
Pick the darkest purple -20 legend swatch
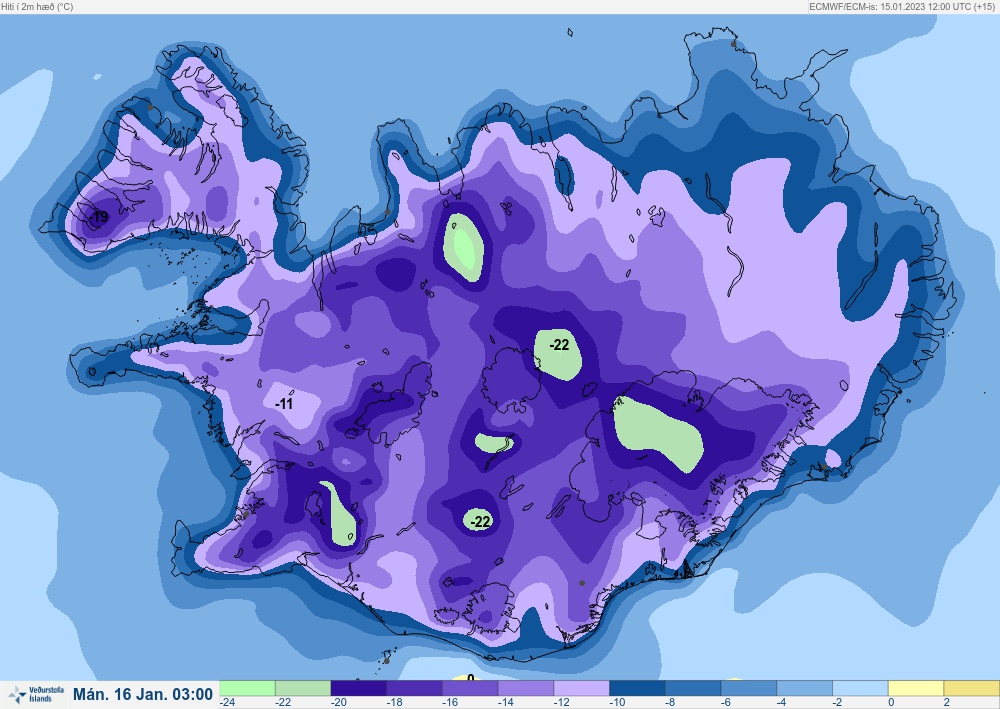click(x=358, y=688)
